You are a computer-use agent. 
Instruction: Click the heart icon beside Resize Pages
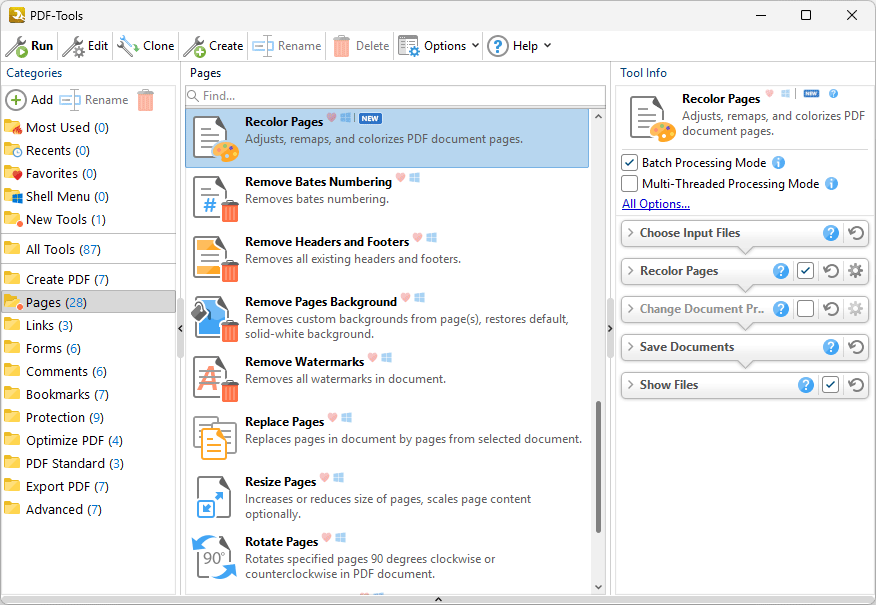[x=325, y=477]
